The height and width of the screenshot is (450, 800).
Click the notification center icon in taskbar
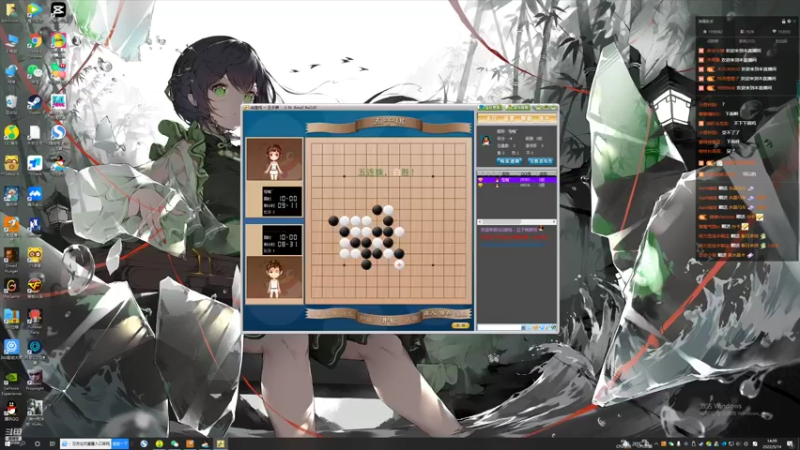click(790, 444)
